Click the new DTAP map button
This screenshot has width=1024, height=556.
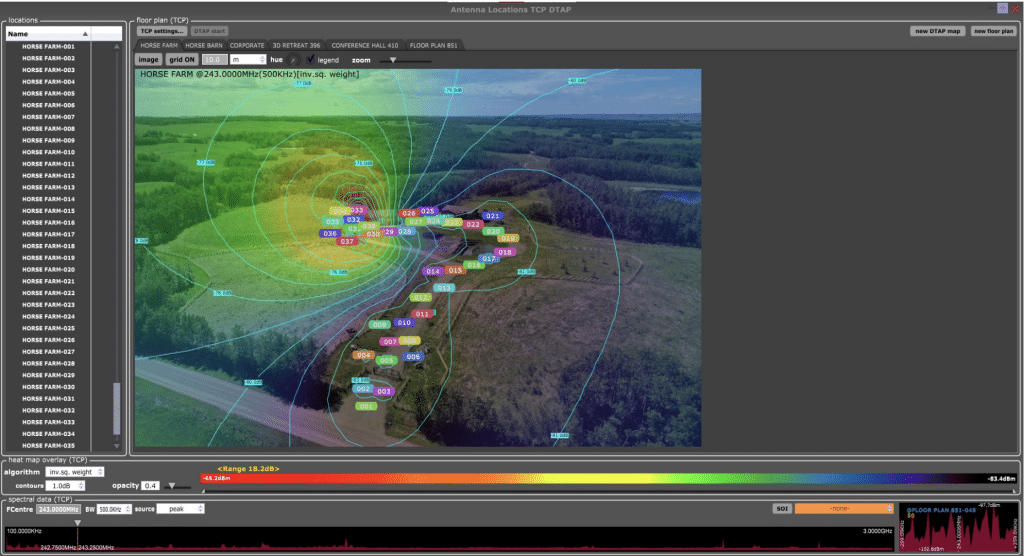(937, 31)
